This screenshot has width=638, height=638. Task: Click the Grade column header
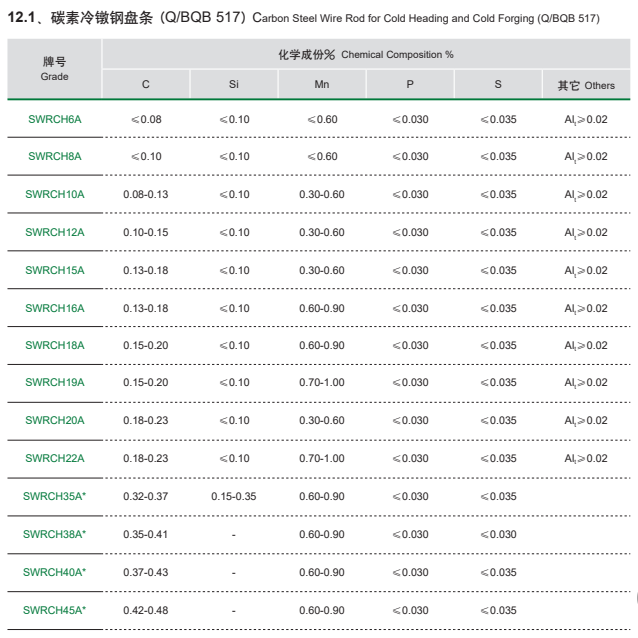tap(55, 69)
